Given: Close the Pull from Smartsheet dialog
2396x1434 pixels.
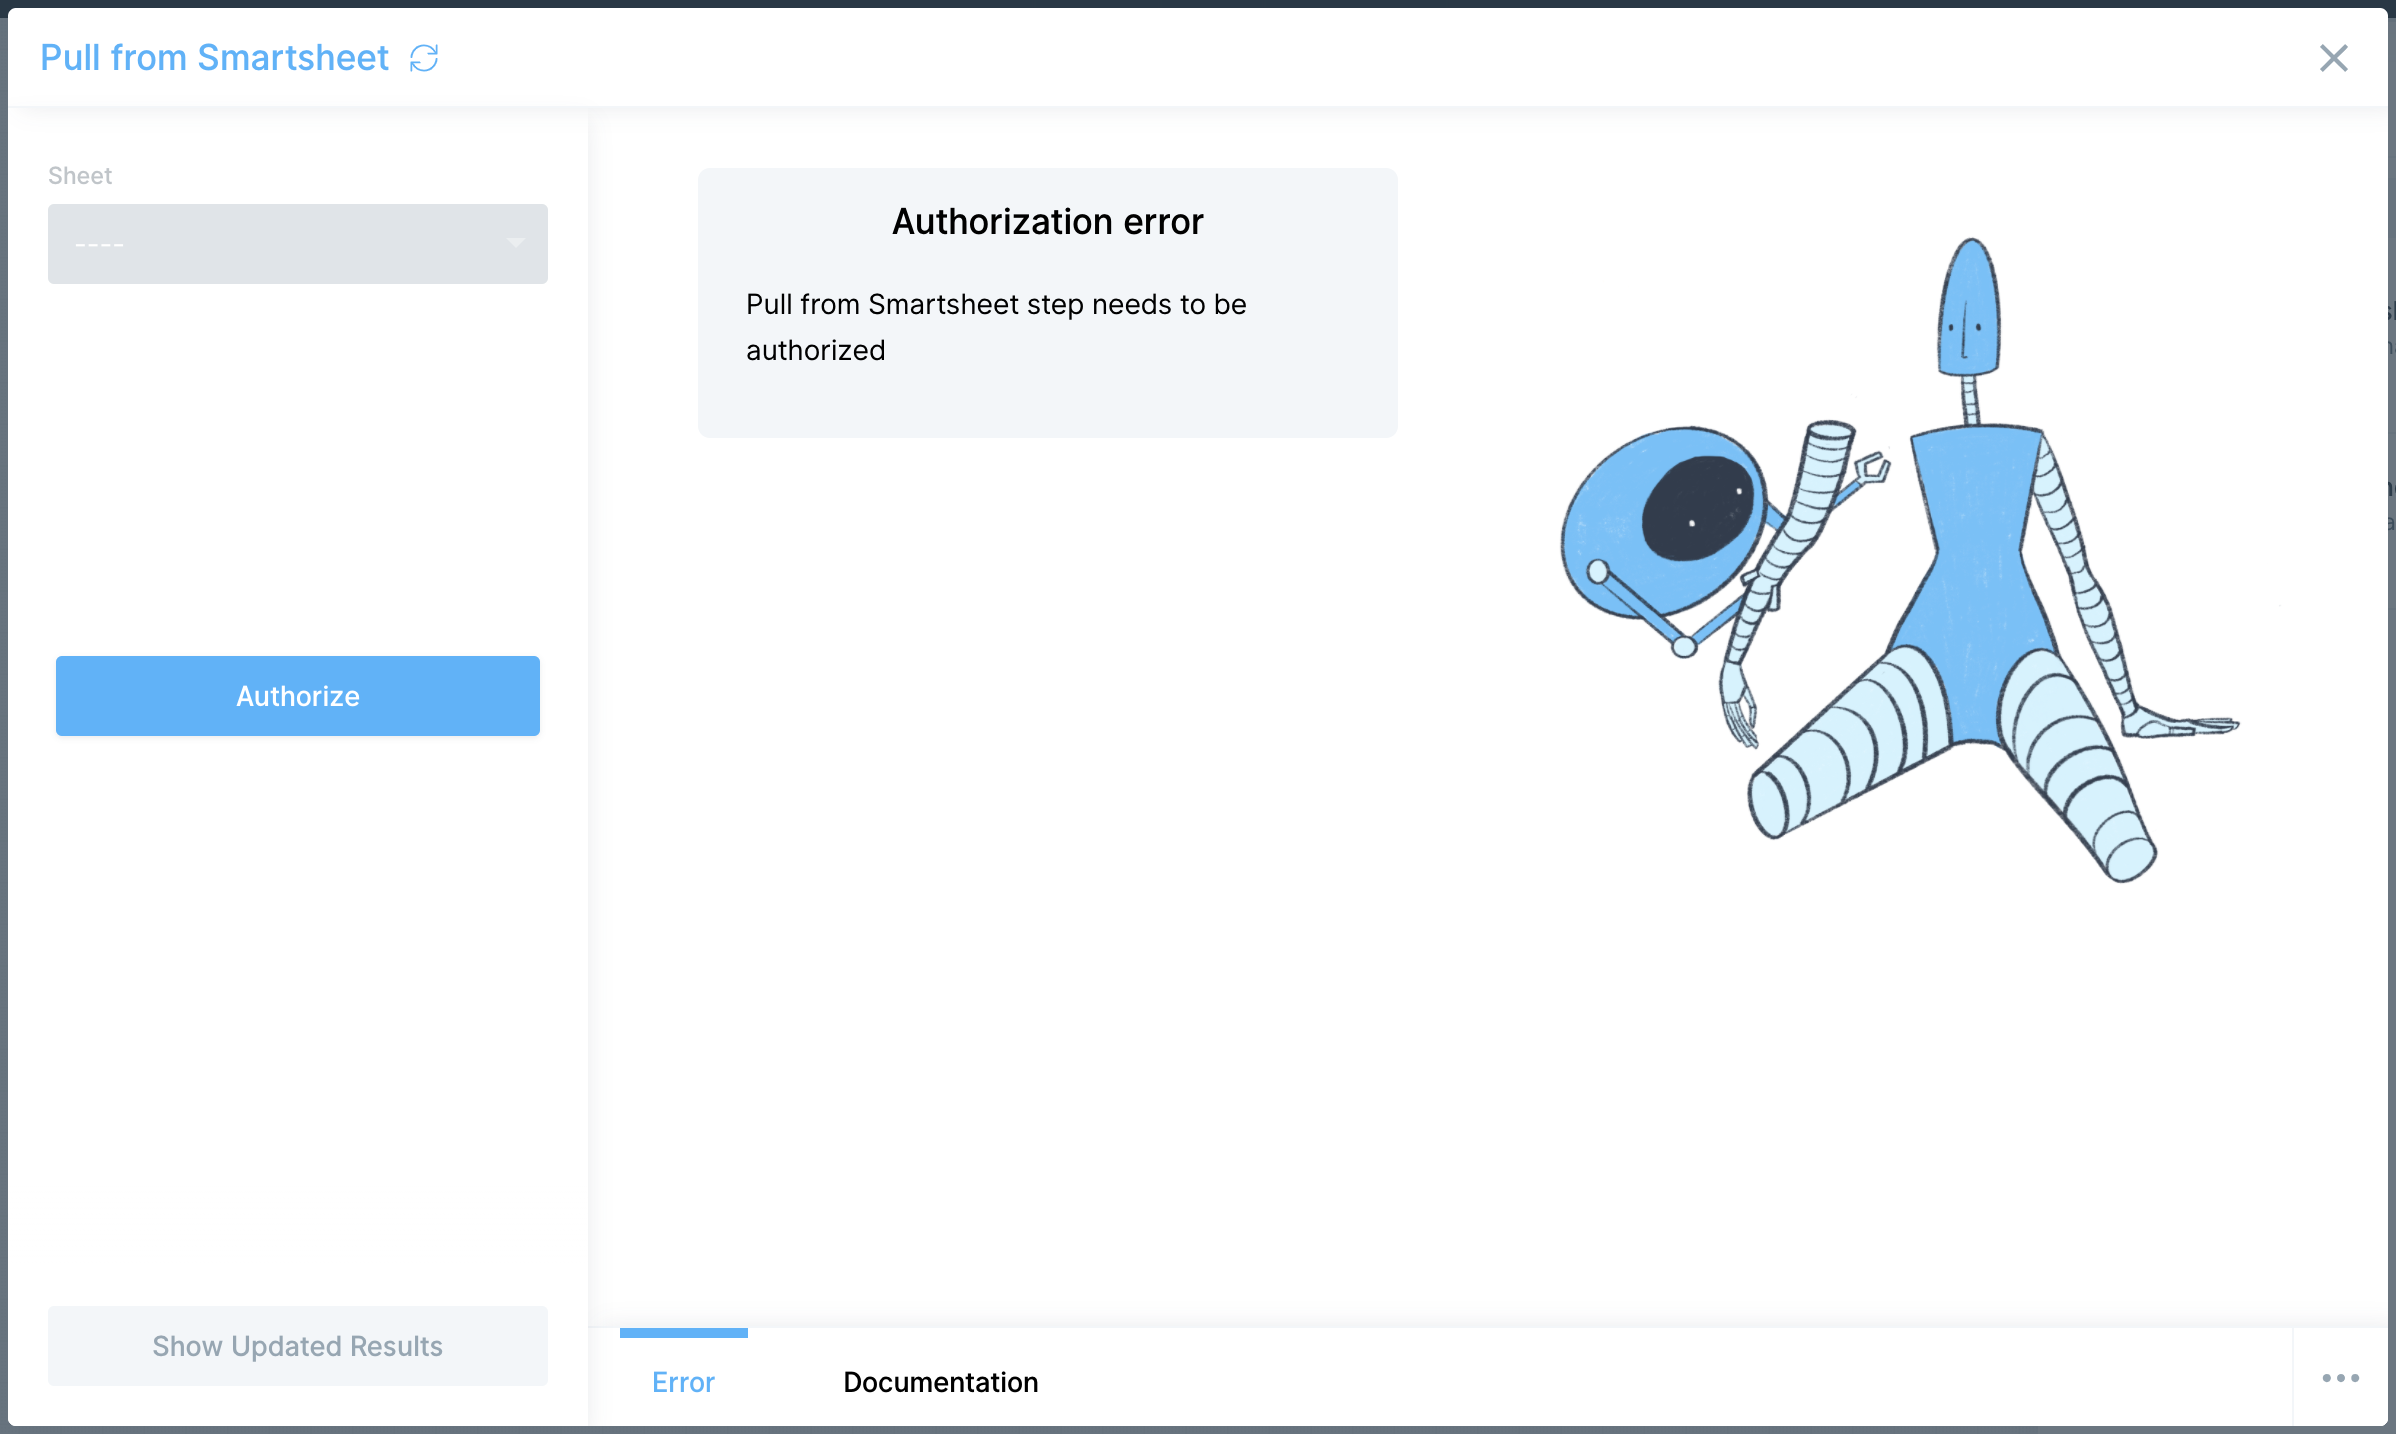Looking at the screenshot, I should tap(2333, 58).
